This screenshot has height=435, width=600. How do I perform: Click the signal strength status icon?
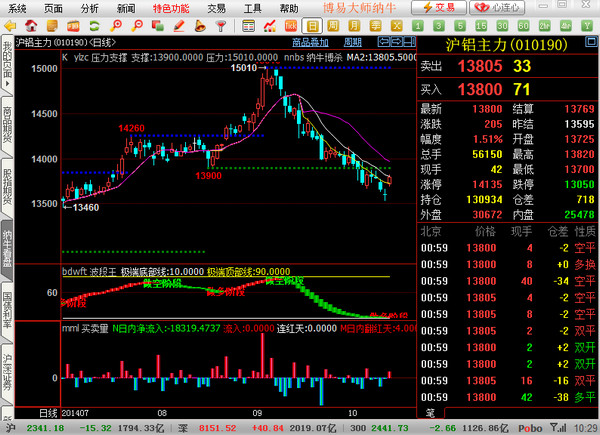[558, 427]
